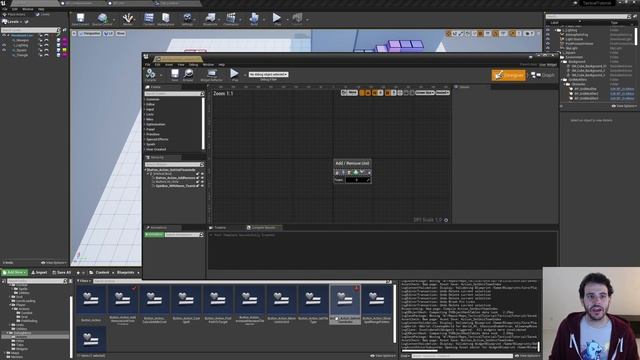Click the Palette panel scrollbar
Viewport: 640px width, 360px height.
coord(203,123)
